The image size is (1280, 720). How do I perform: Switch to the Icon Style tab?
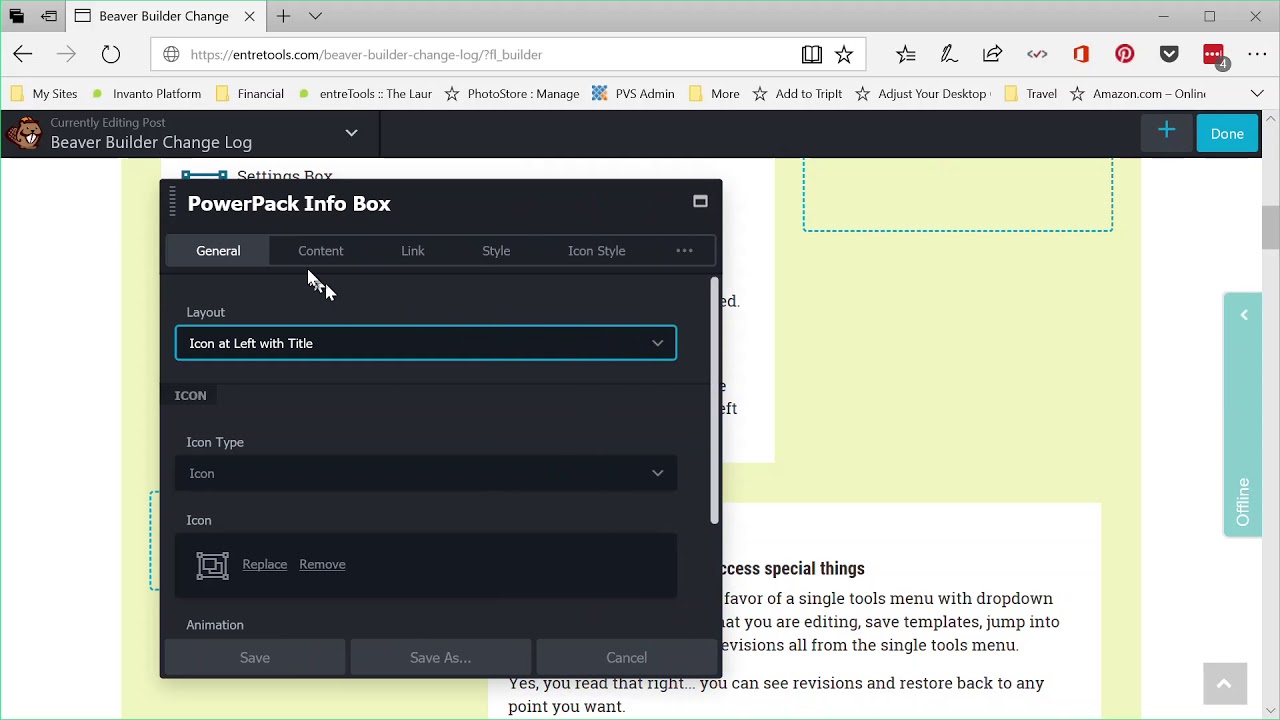tap(596, 251)
